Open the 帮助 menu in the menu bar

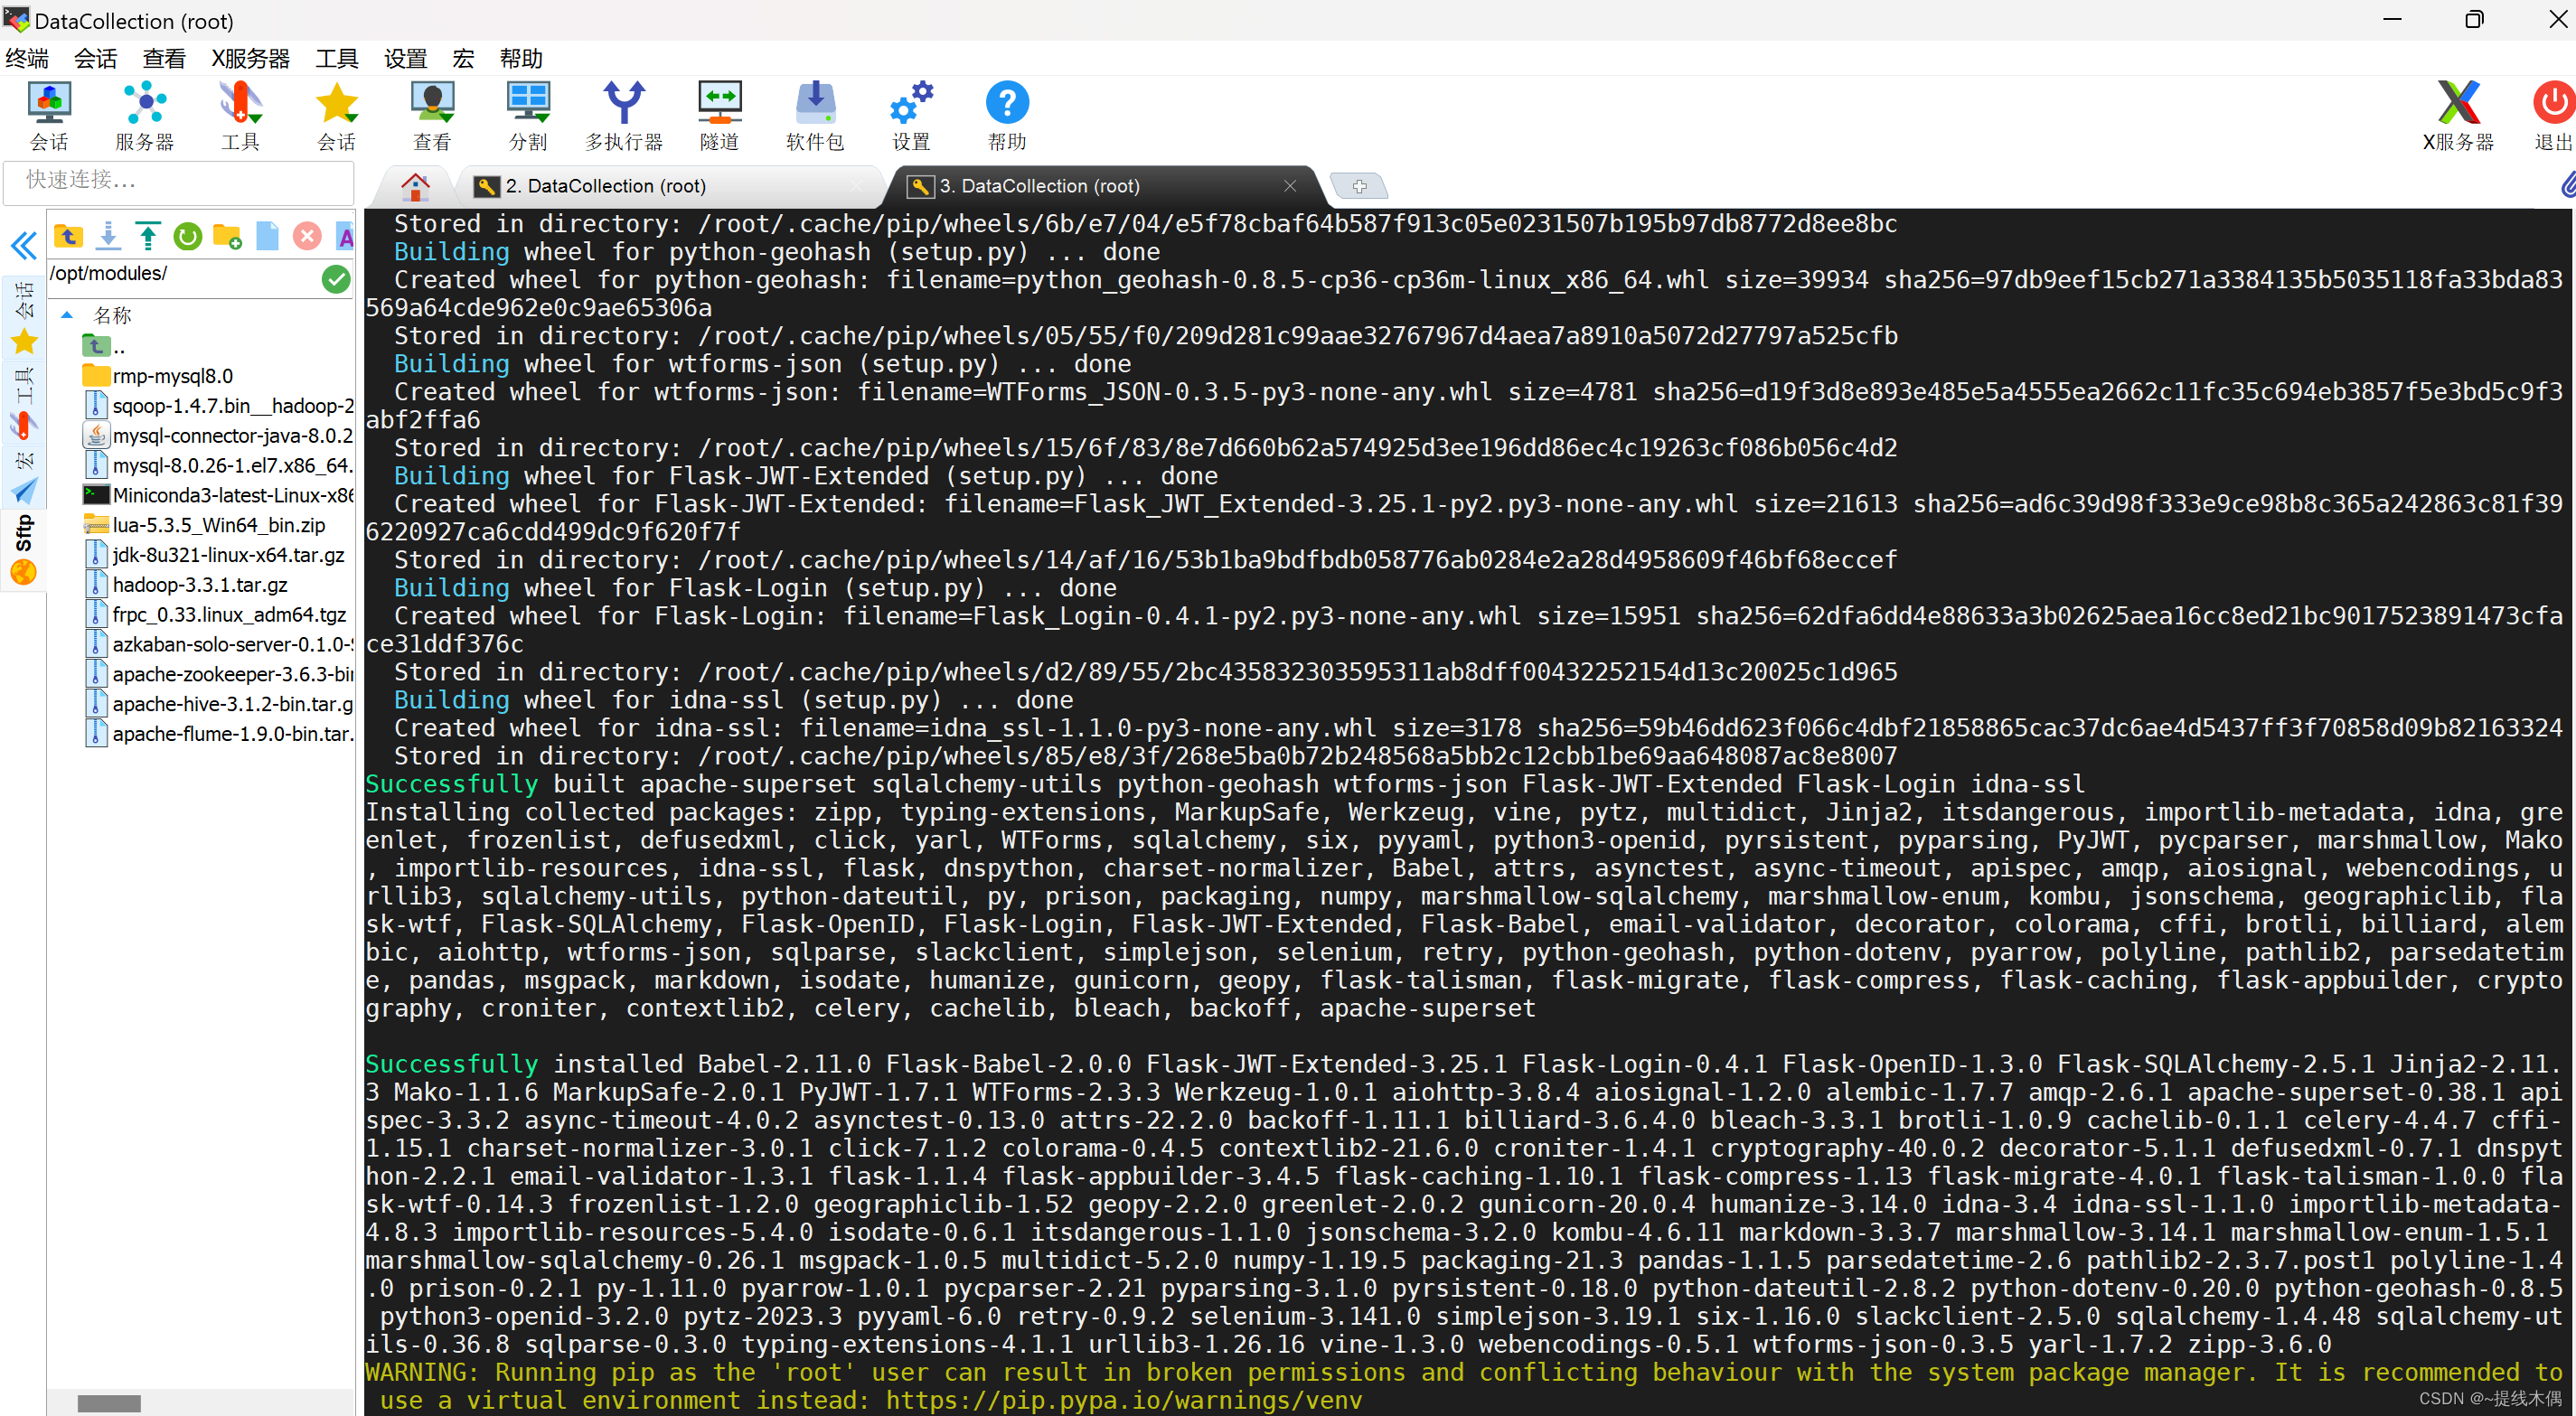(x=521, y=59)
